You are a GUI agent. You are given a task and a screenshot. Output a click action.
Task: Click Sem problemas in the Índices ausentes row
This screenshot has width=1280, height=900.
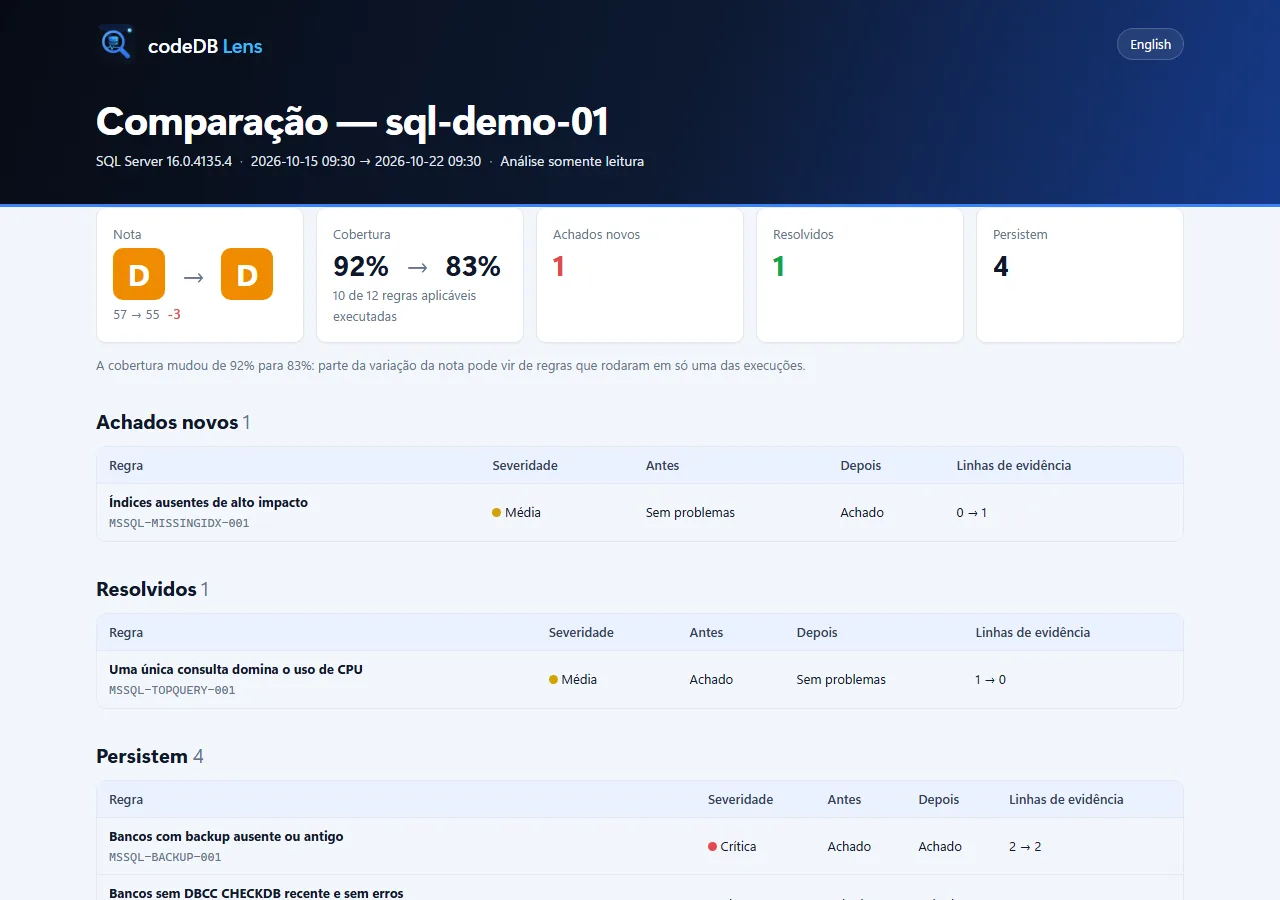tap(690, 513)
